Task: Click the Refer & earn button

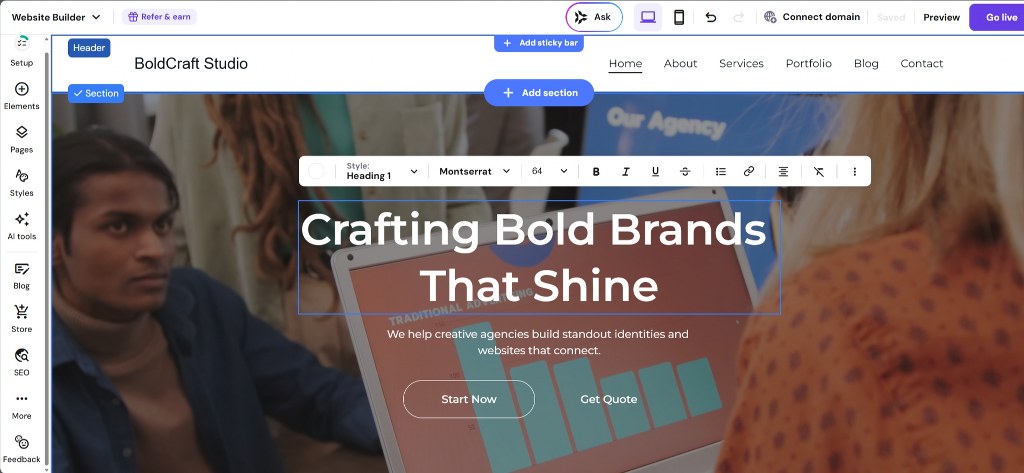Action: 159,16
